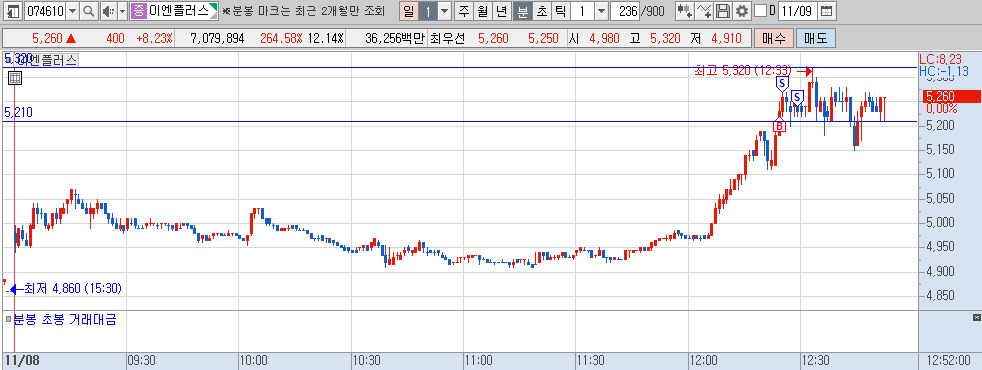Open the minute interval 1 dropdown arrow

601,11
